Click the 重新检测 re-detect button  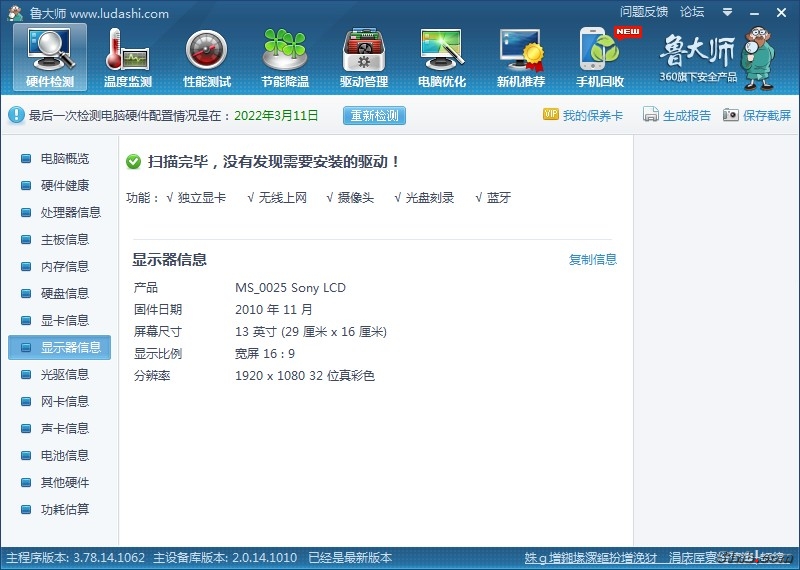374,116
